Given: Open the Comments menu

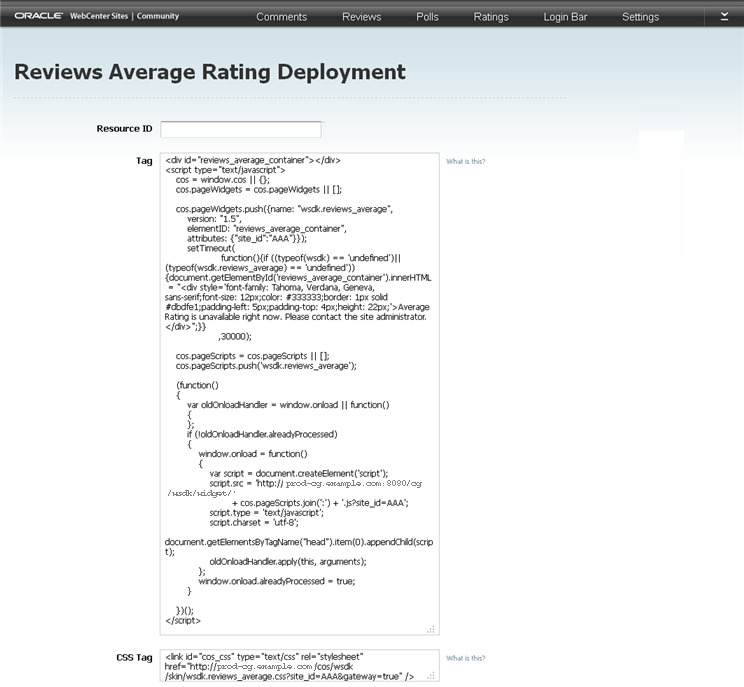Looking at the screenshot, I should pyautogui.click(x=281, y=17).
